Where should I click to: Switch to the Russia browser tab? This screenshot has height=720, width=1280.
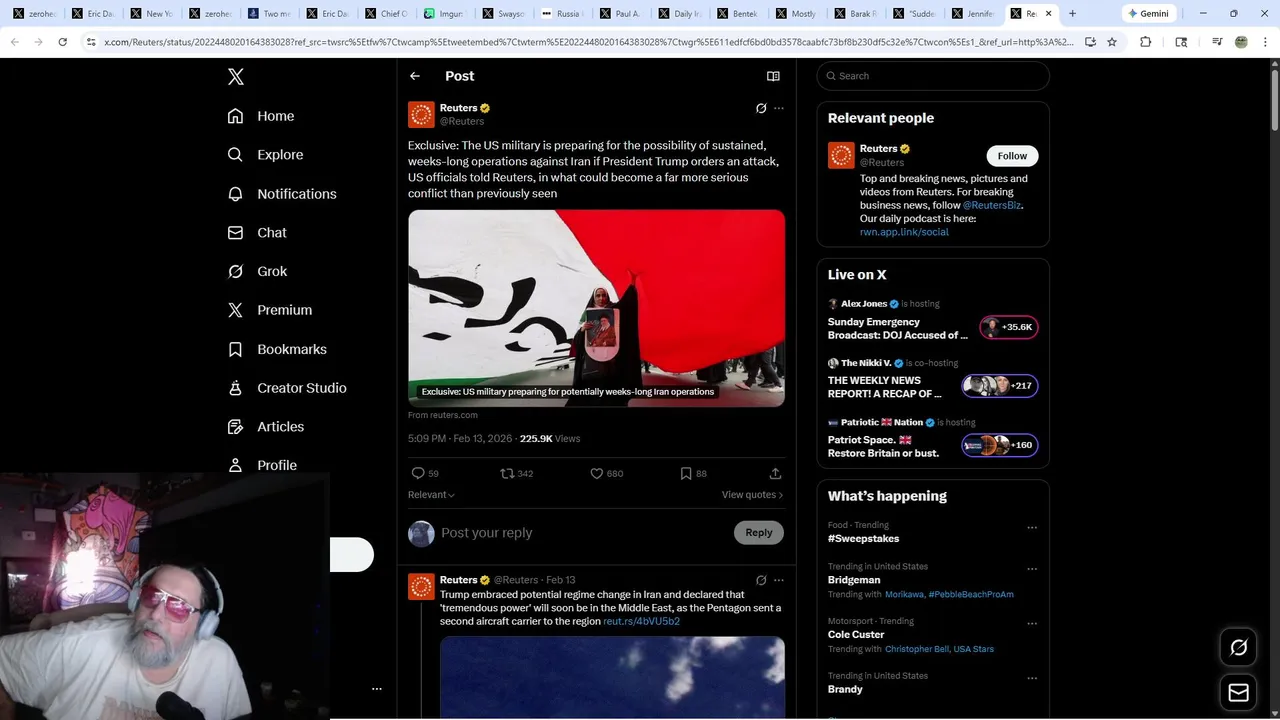point(562,14)
